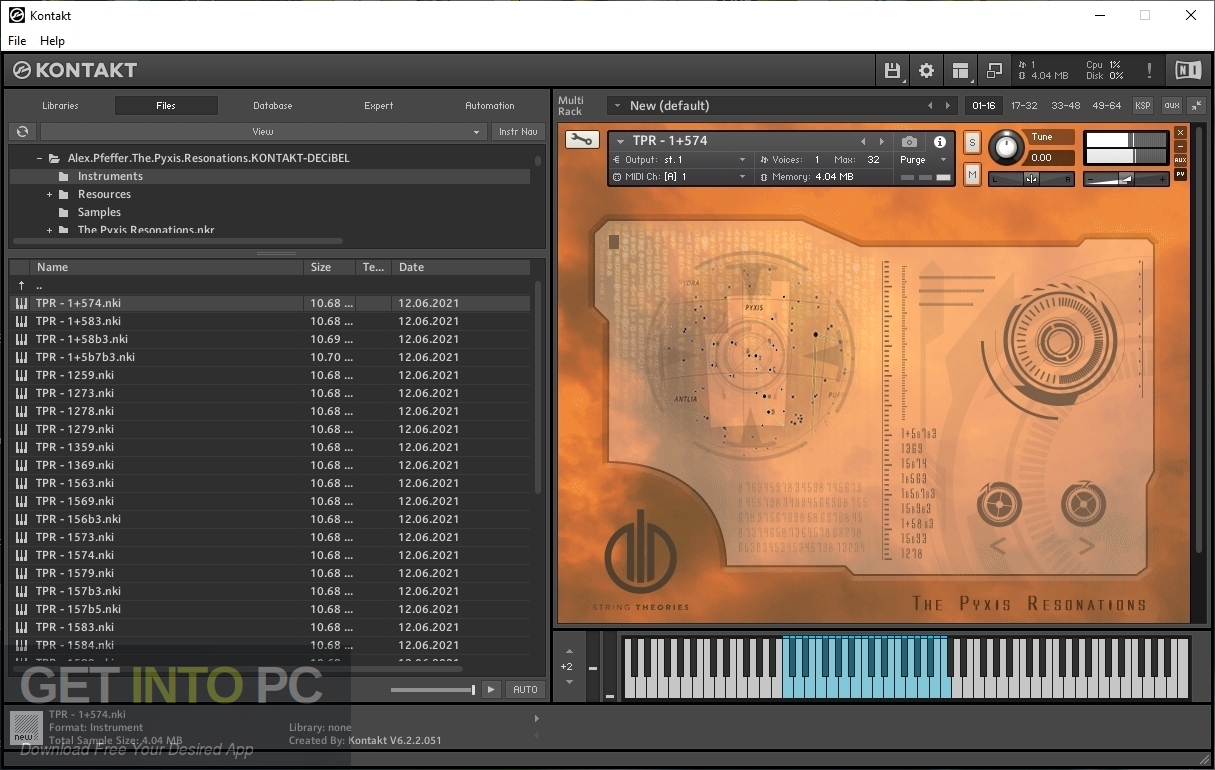
Task: Switch to the Automation tab
Action: point(490,105)
